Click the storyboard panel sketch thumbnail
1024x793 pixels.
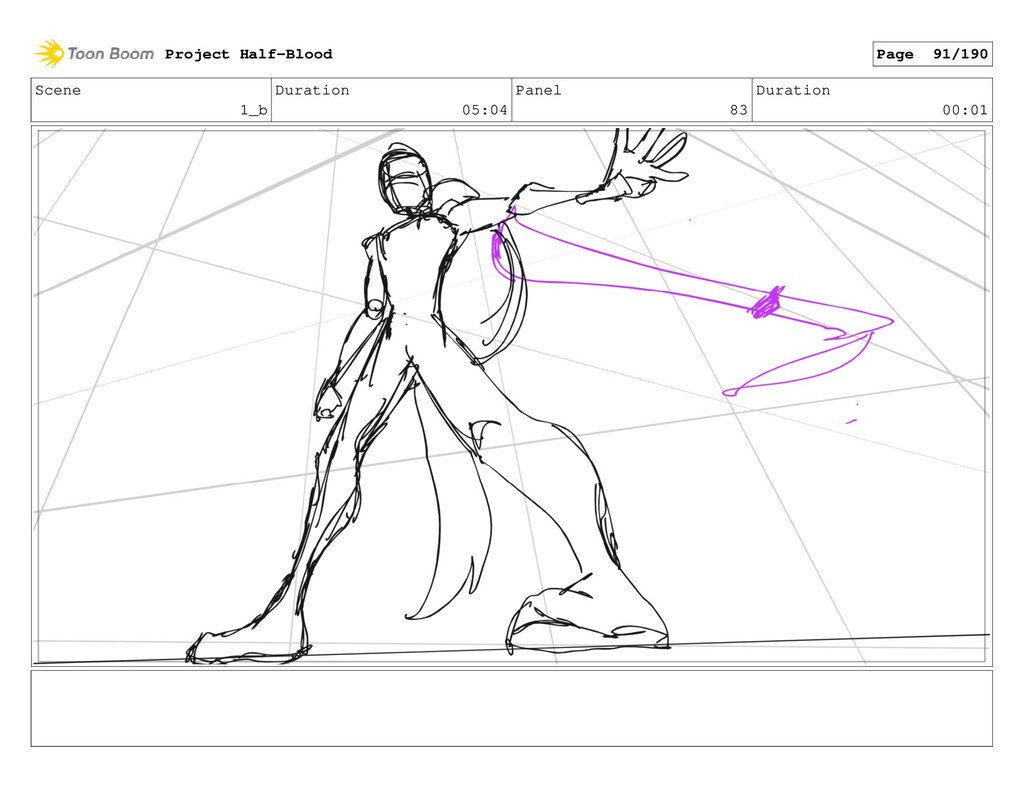tap(511, 396)
